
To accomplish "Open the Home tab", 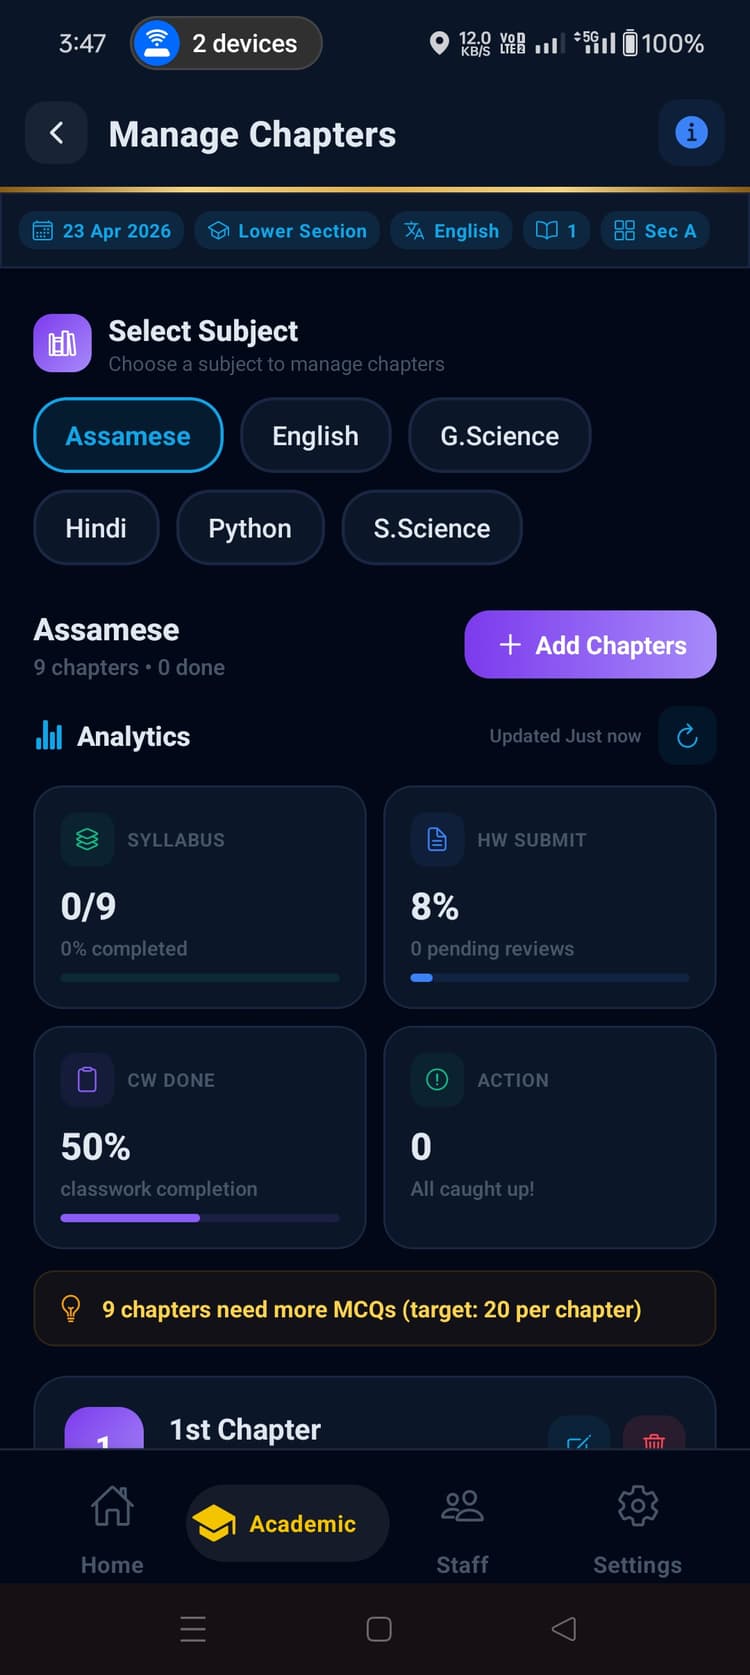I will point(111,1525).
